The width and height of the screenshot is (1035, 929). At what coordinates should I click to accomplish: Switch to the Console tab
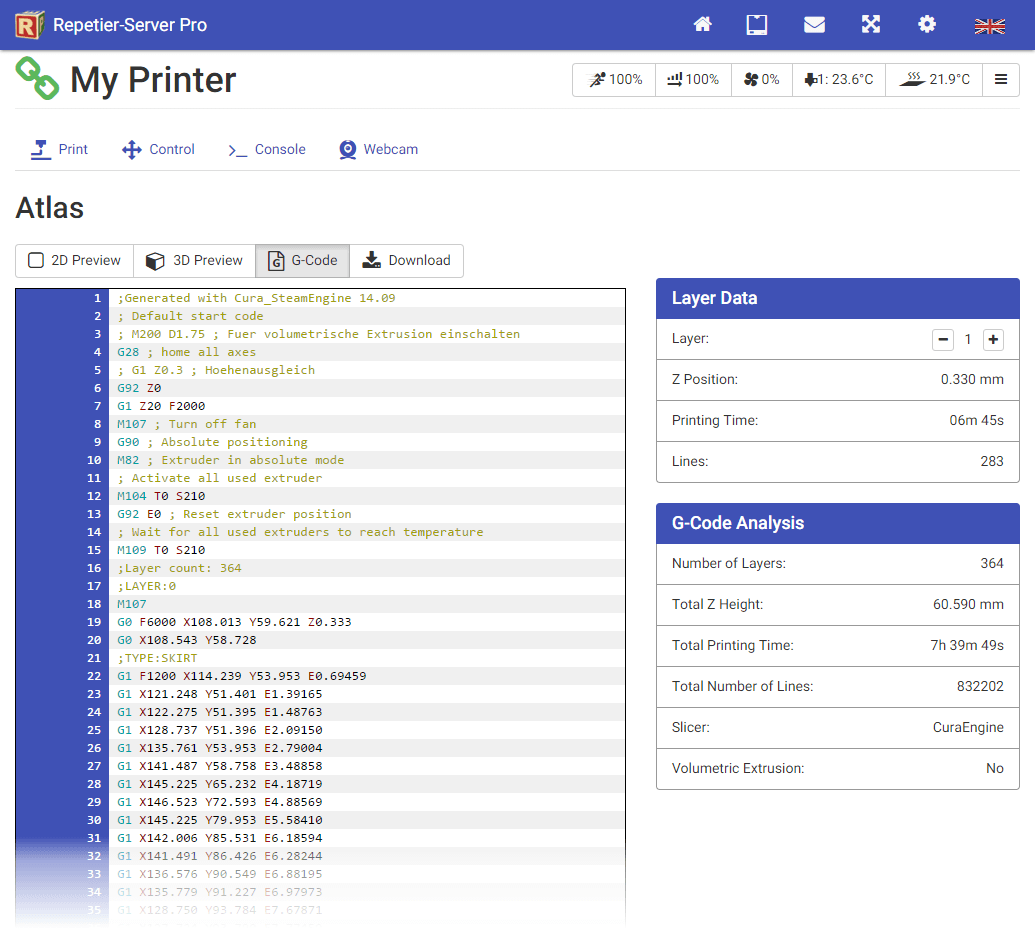tap(267, 149)
